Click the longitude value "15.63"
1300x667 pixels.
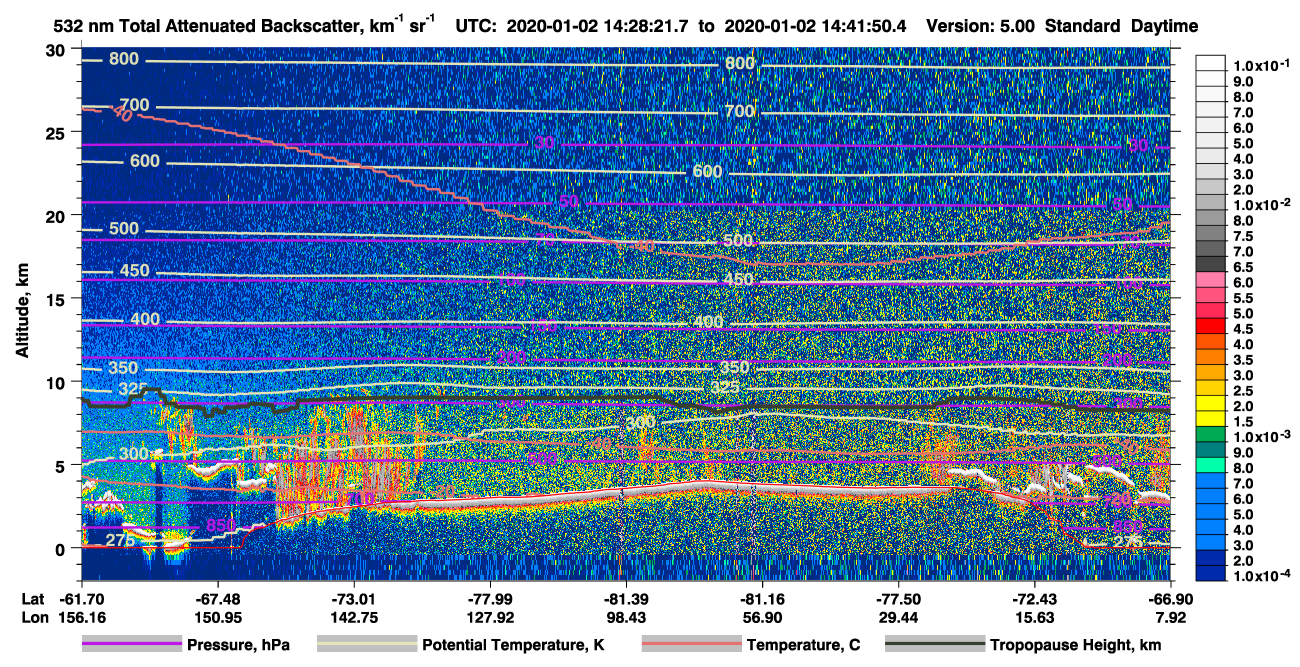pos(1034,617)
